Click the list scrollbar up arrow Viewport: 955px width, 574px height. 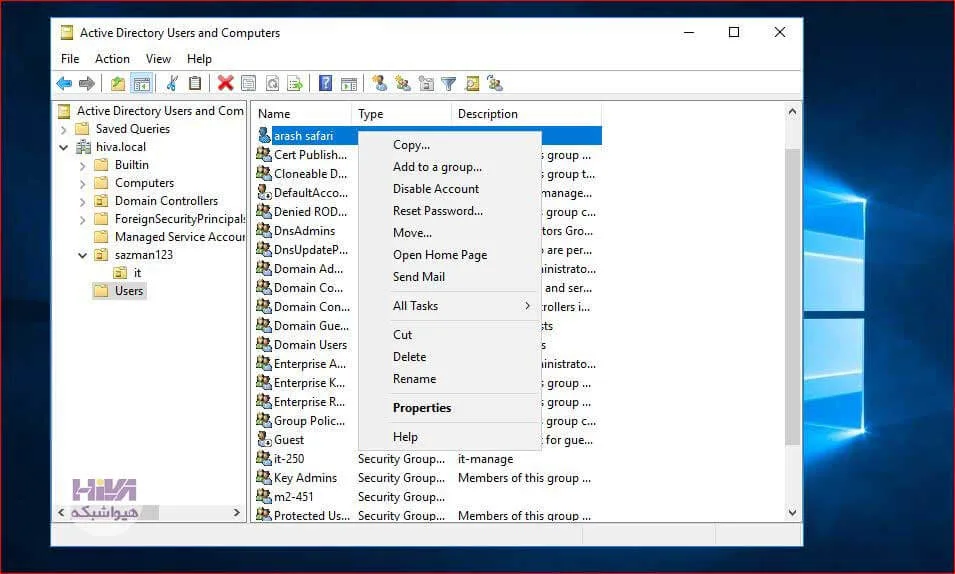coord(792,112)
